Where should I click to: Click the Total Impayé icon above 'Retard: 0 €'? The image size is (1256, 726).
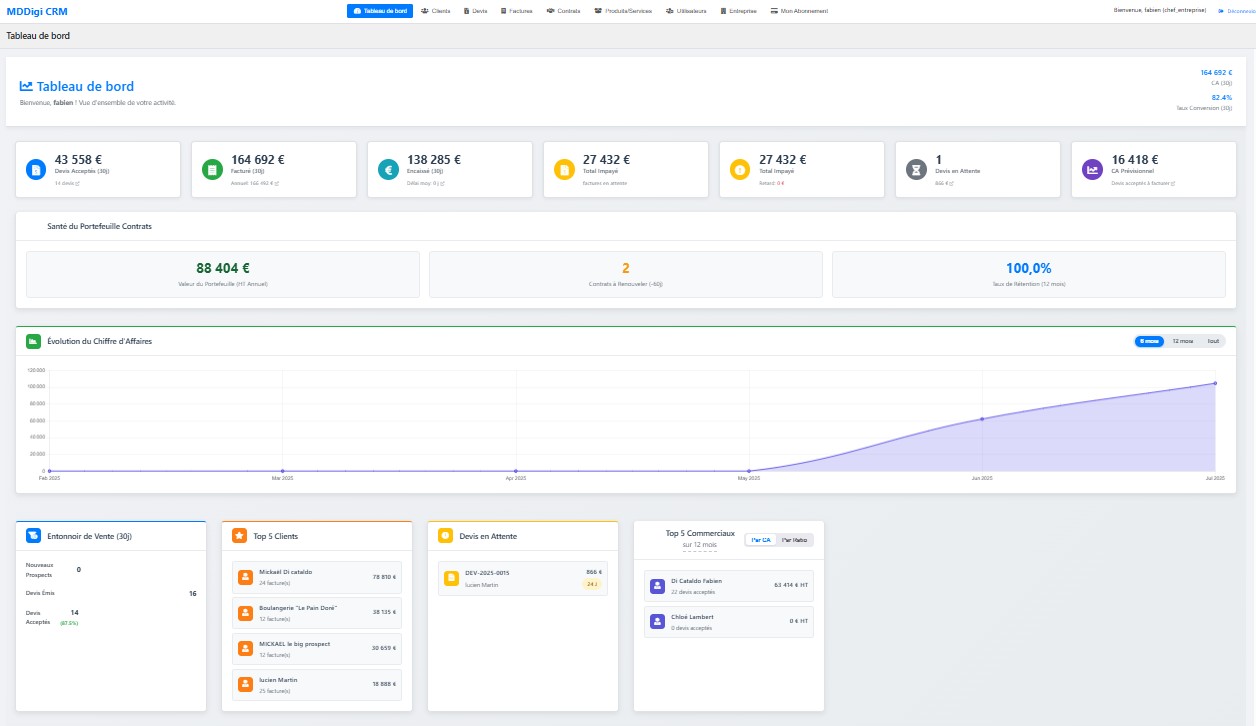(x=740, y=170)
